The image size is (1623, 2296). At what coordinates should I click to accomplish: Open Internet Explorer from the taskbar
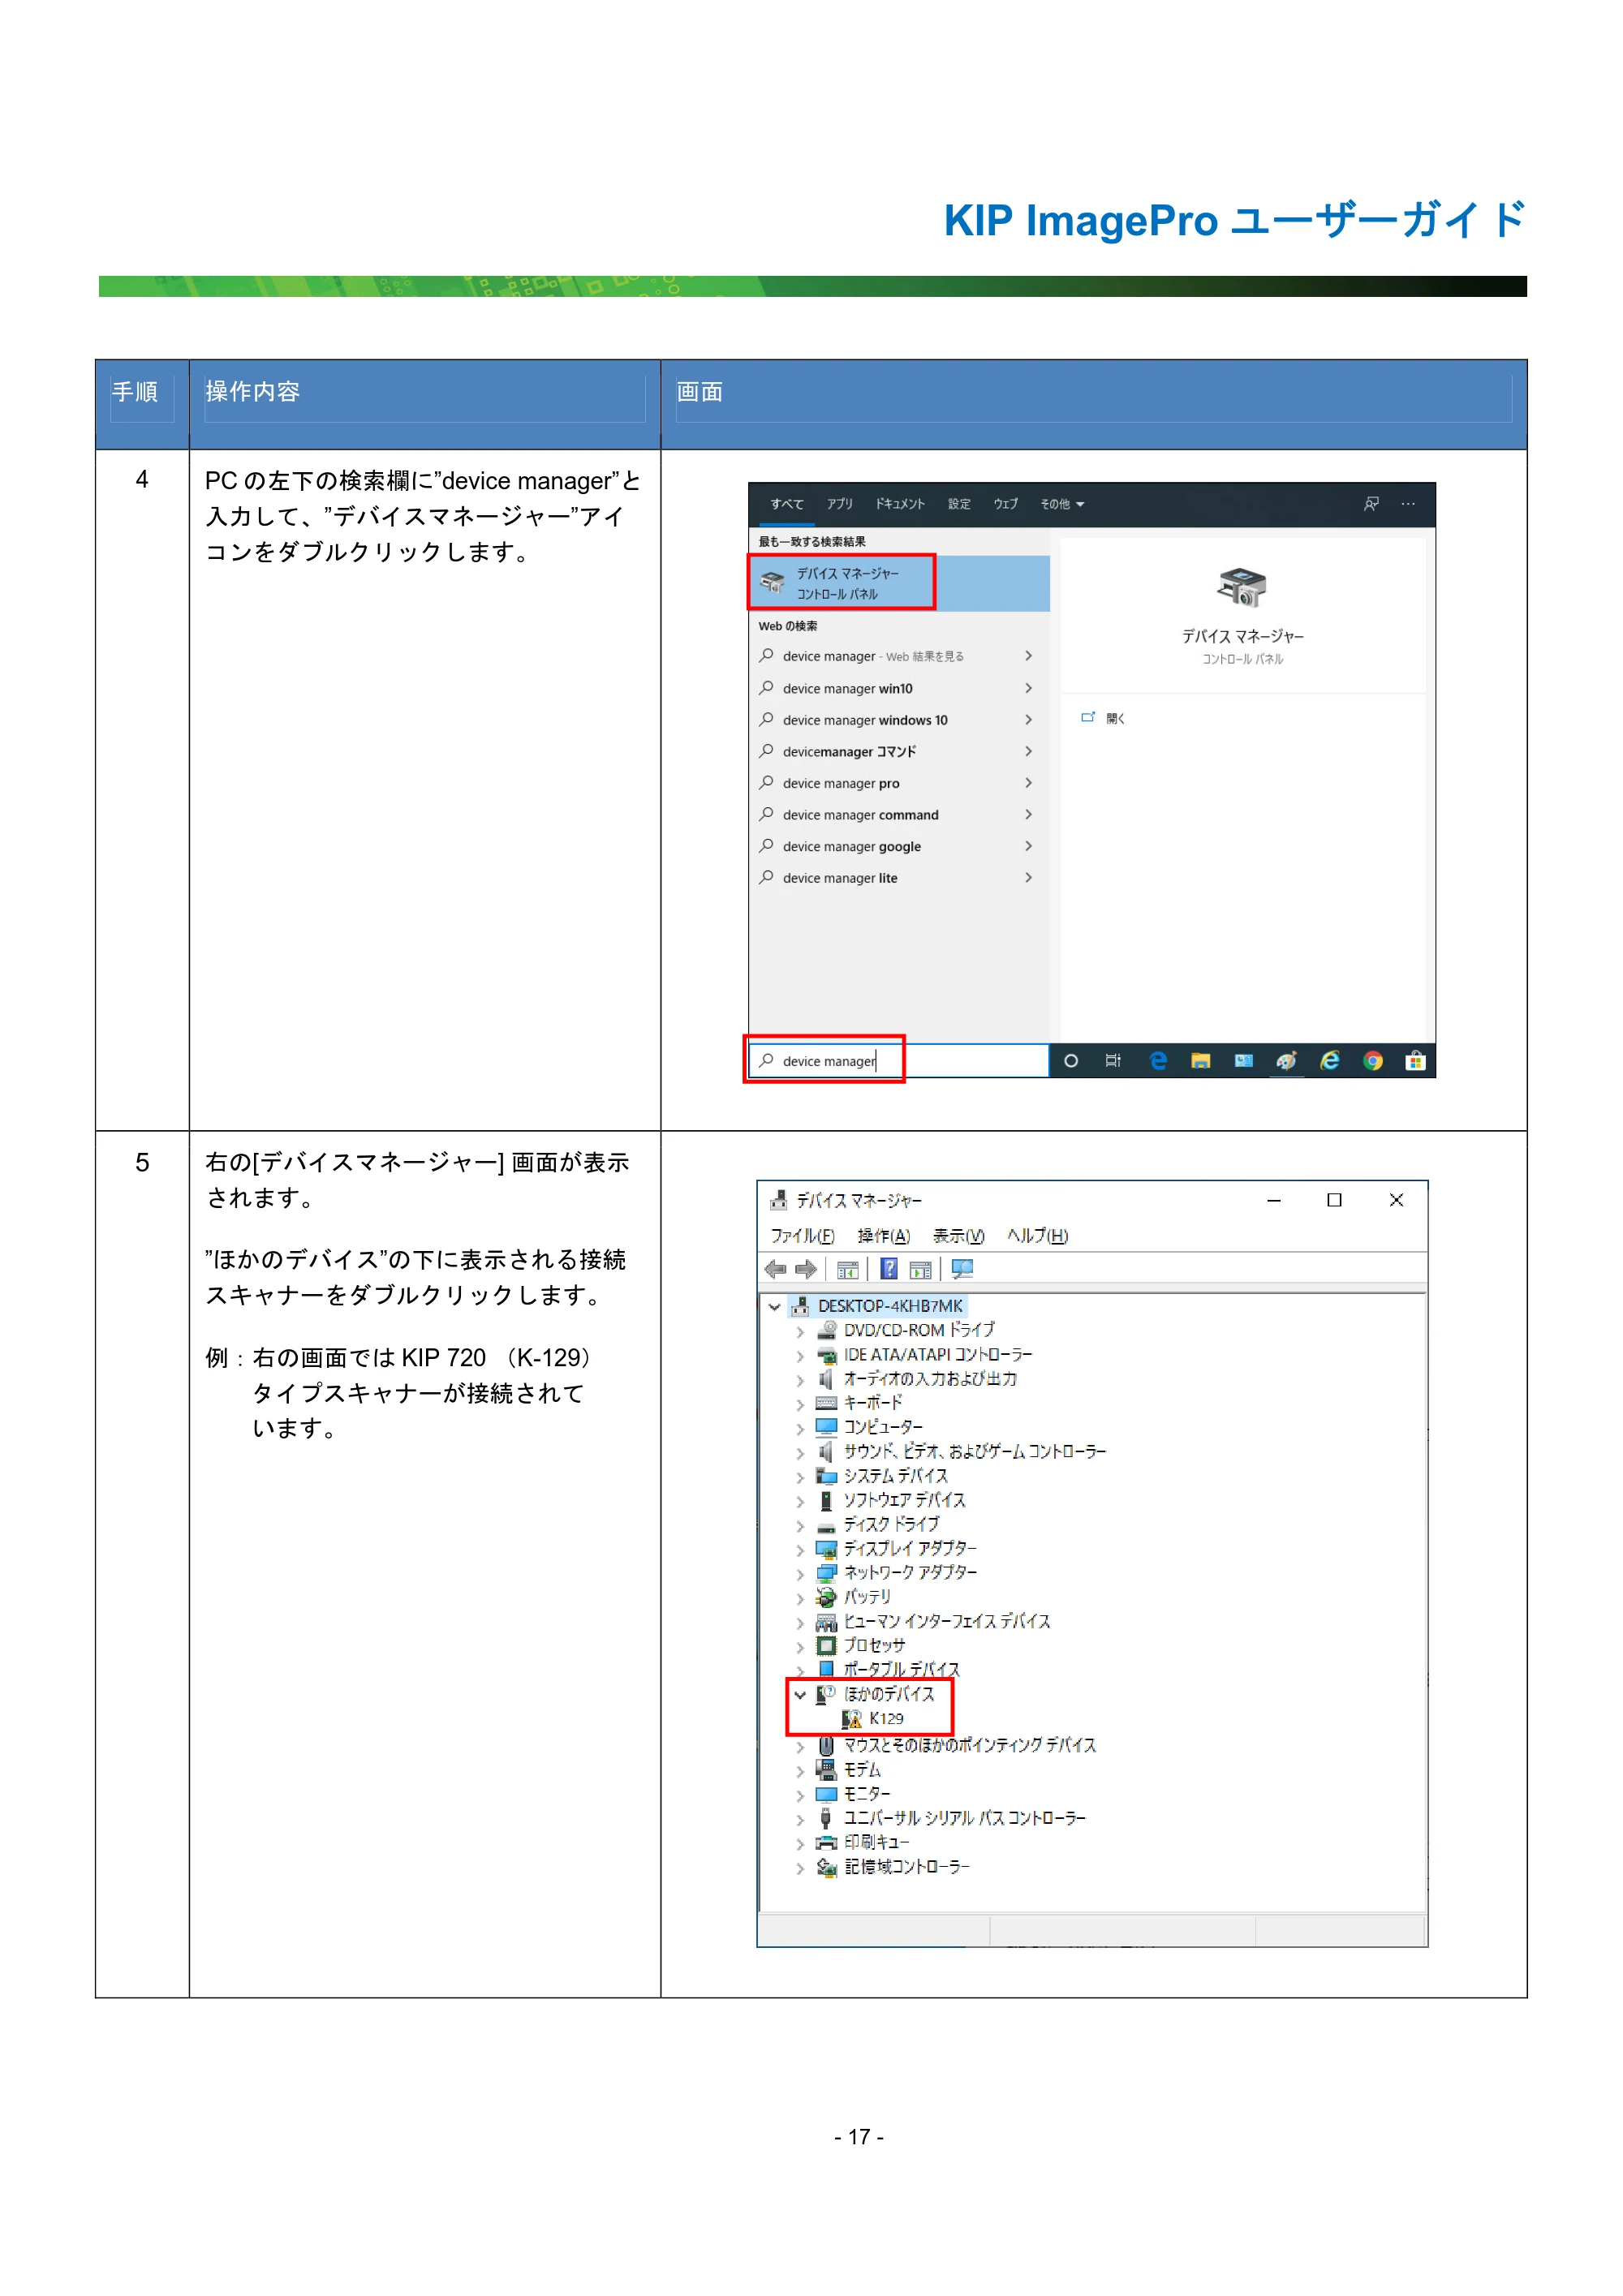(1329, 1061)
